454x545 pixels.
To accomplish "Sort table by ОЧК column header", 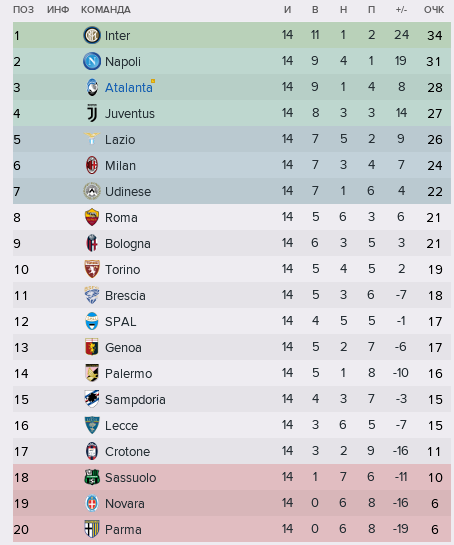I will click(x=434, y=10).
